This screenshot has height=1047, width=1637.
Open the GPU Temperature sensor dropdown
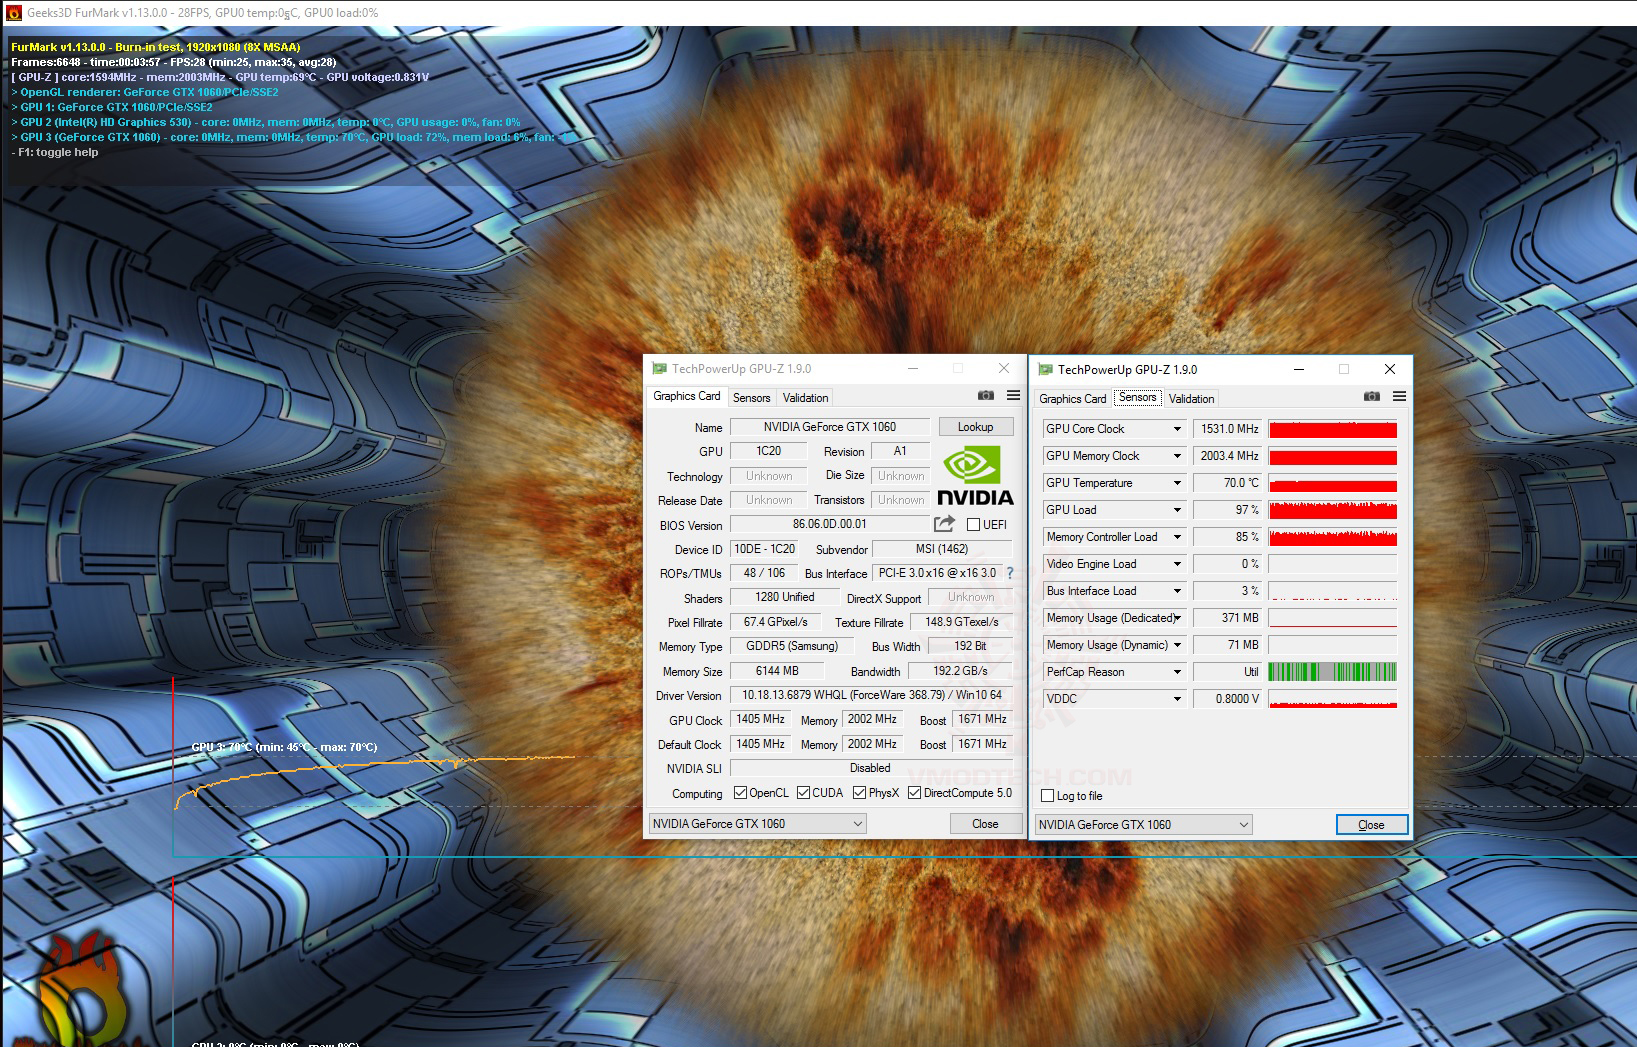pos(1177,483)
